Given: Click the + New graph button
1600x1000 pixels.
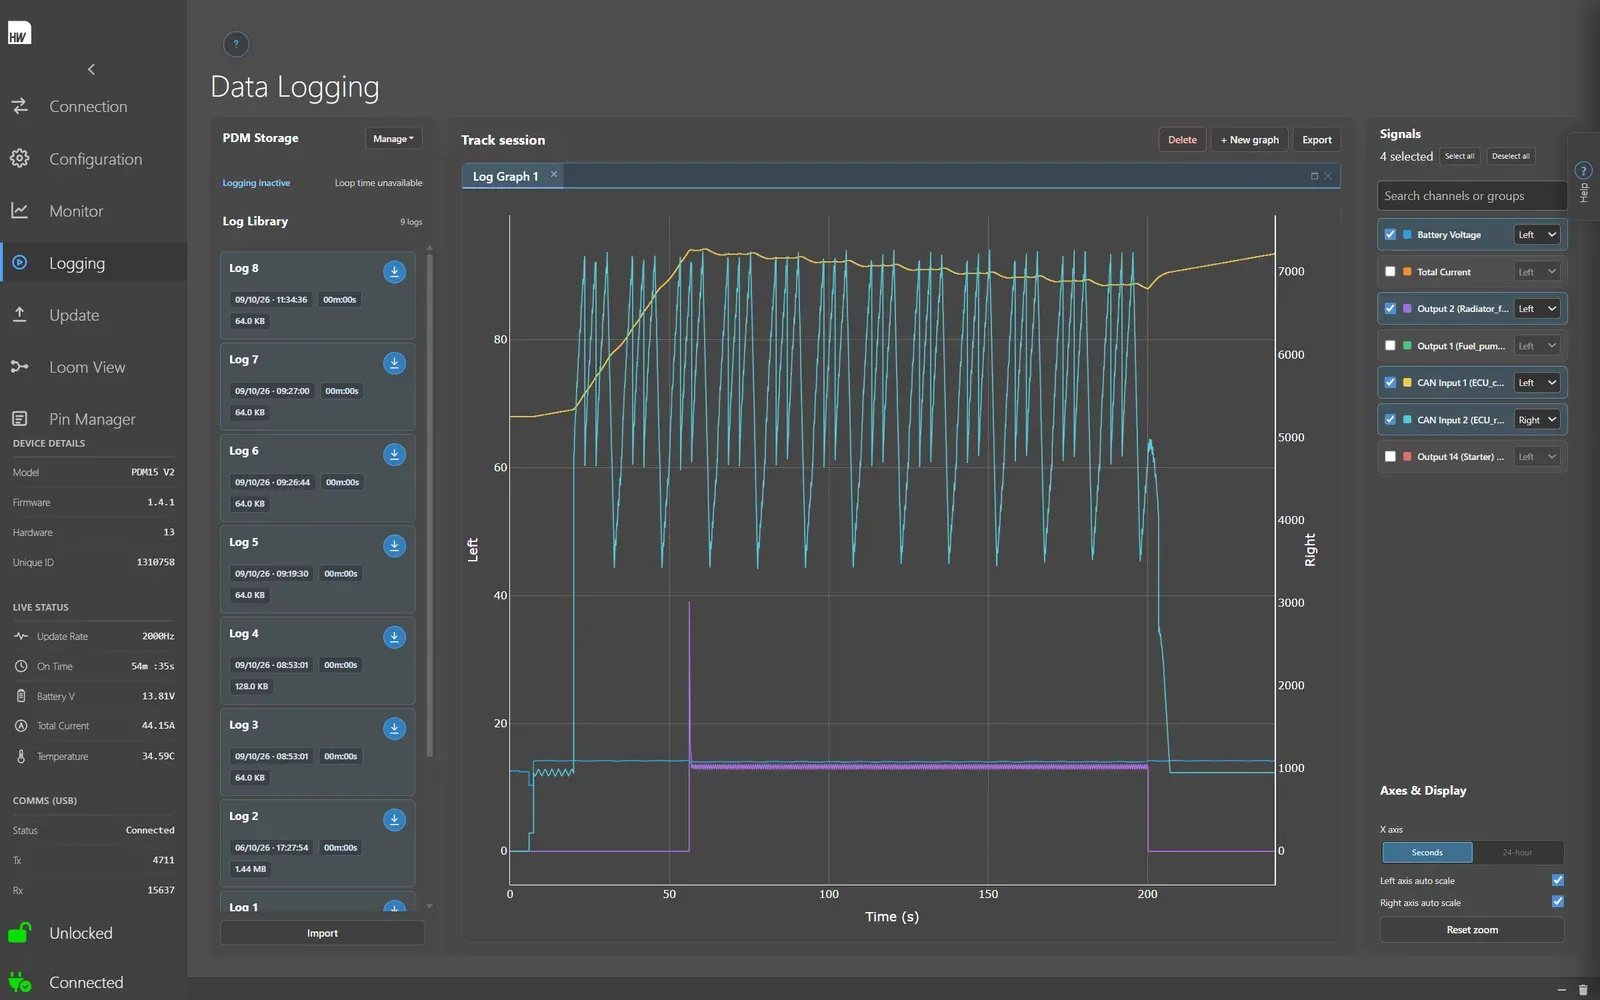Looking at the screenshot, I should pos(1249,140).
